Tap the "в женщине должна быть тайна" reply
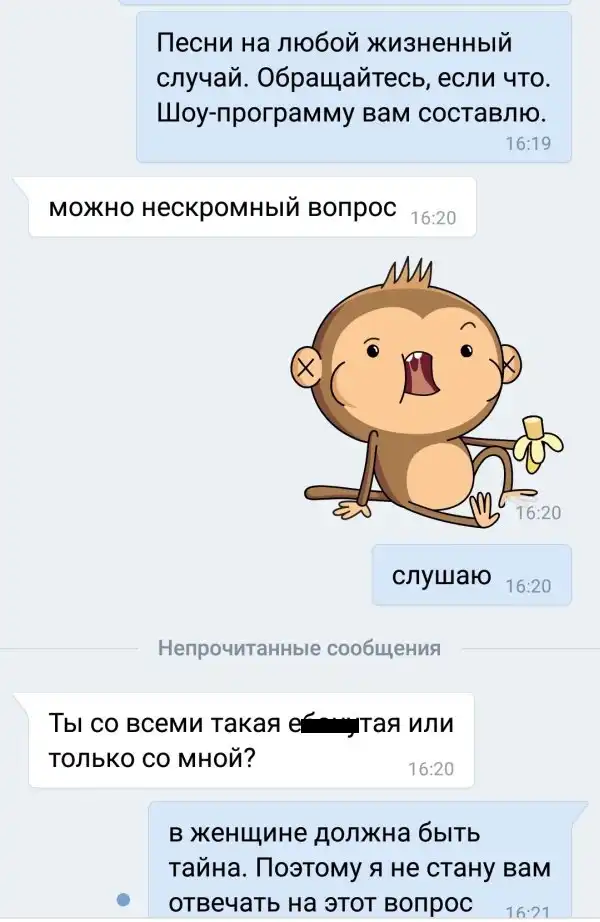This screenshot has width=600, height=922. [x=368, y=861]
